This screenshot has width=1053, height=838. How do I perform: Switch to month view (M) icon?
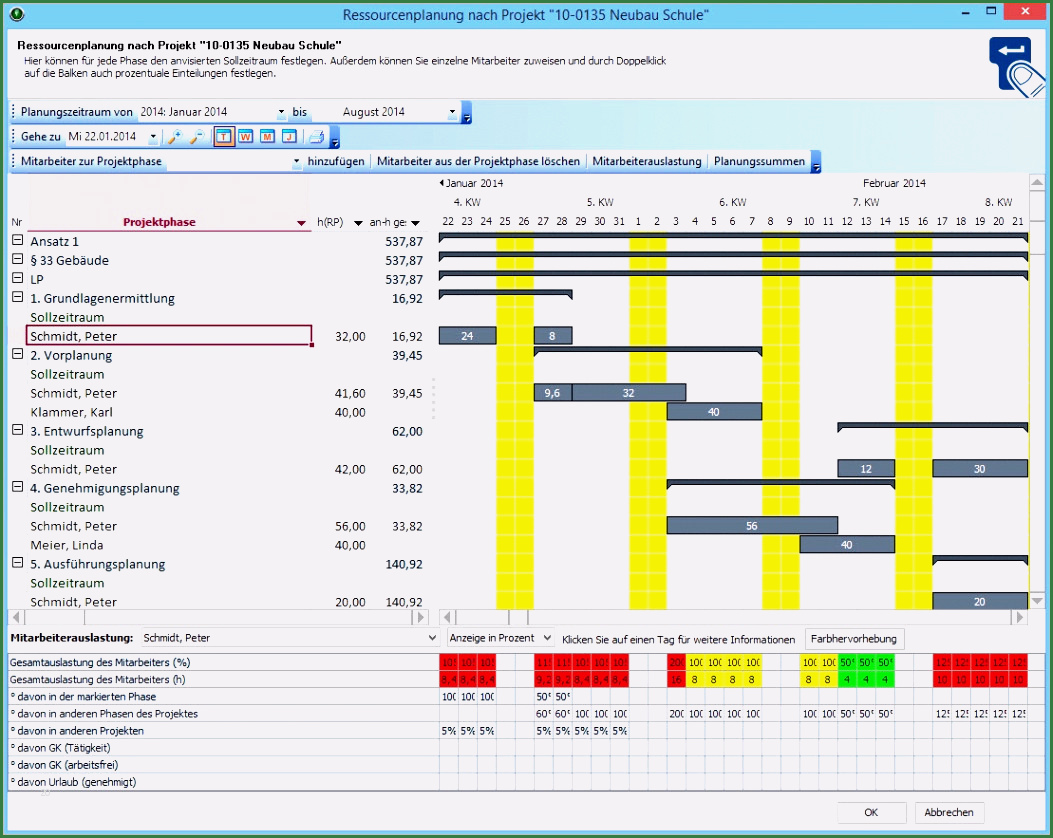[267, 137]
